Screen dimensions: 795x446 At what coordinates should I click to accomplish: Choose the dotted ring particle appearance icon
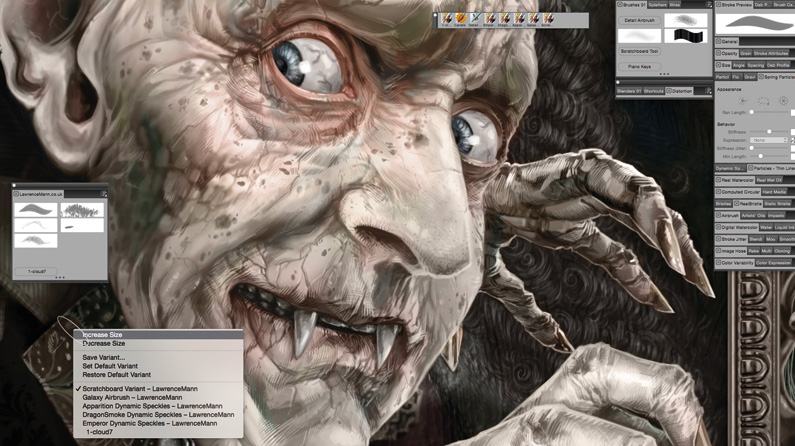pos(764,101)
